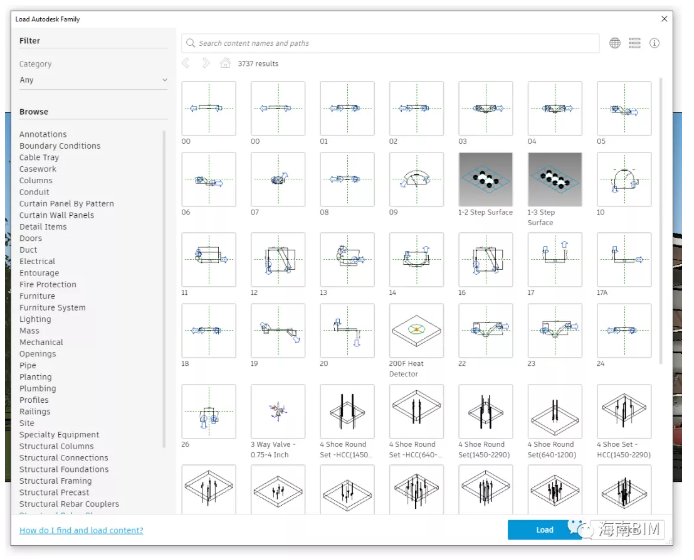The width and height of the screenshot is (694, 560).
Task: Browse Curtain Wall Panels category
Action: click(x=57, y=215)
